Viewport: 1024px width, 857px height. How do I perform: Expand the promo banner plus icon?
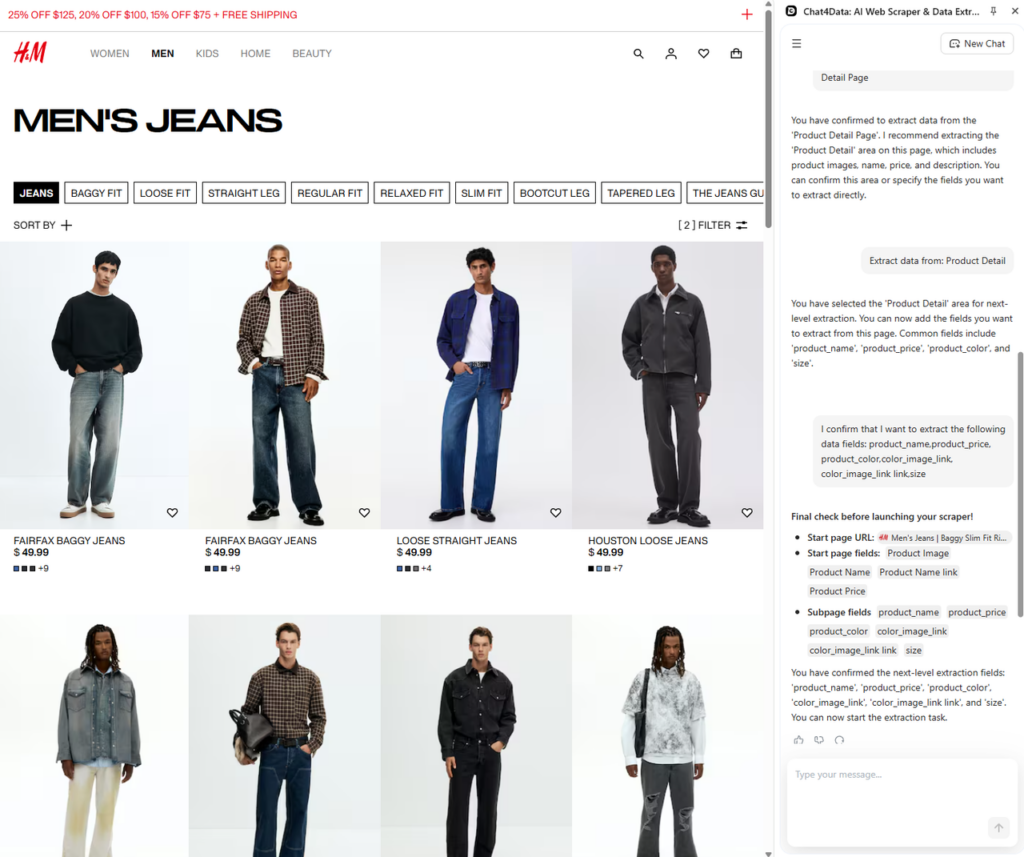[746, 15]
